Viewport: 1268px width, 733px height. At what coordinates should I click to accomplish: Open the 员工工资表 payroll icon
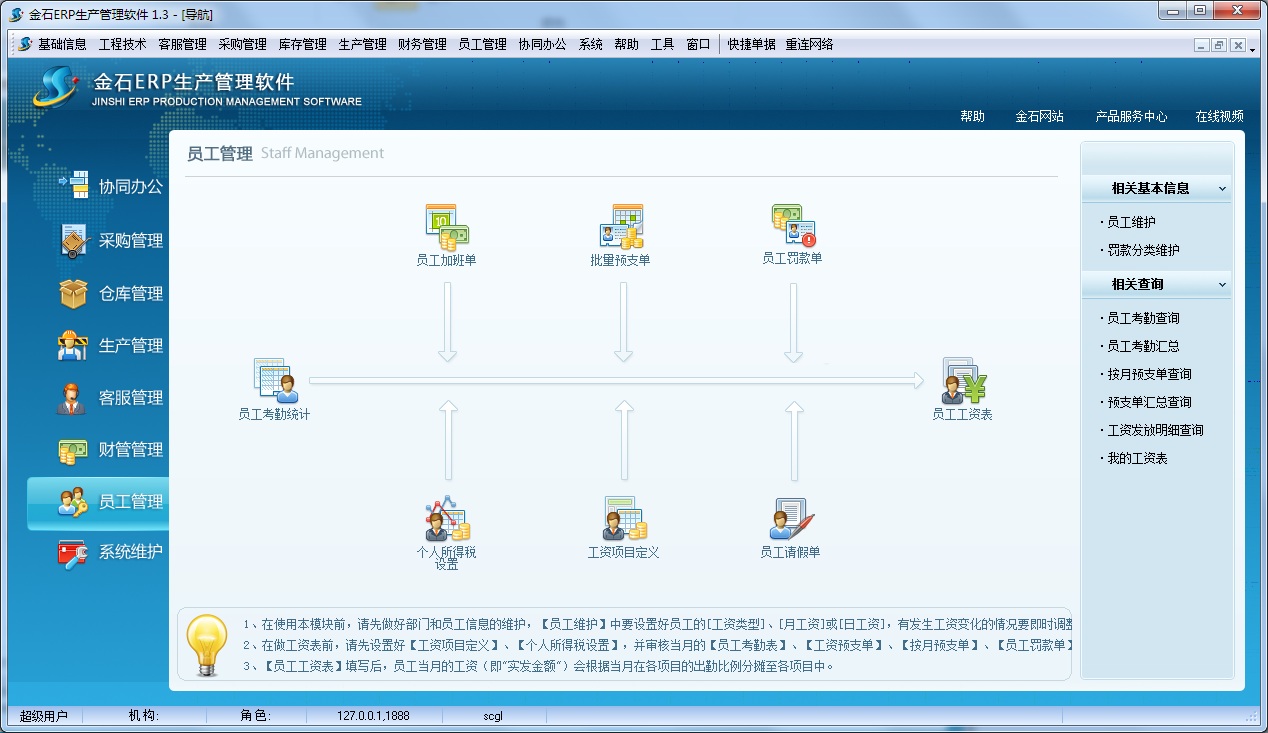963,381
